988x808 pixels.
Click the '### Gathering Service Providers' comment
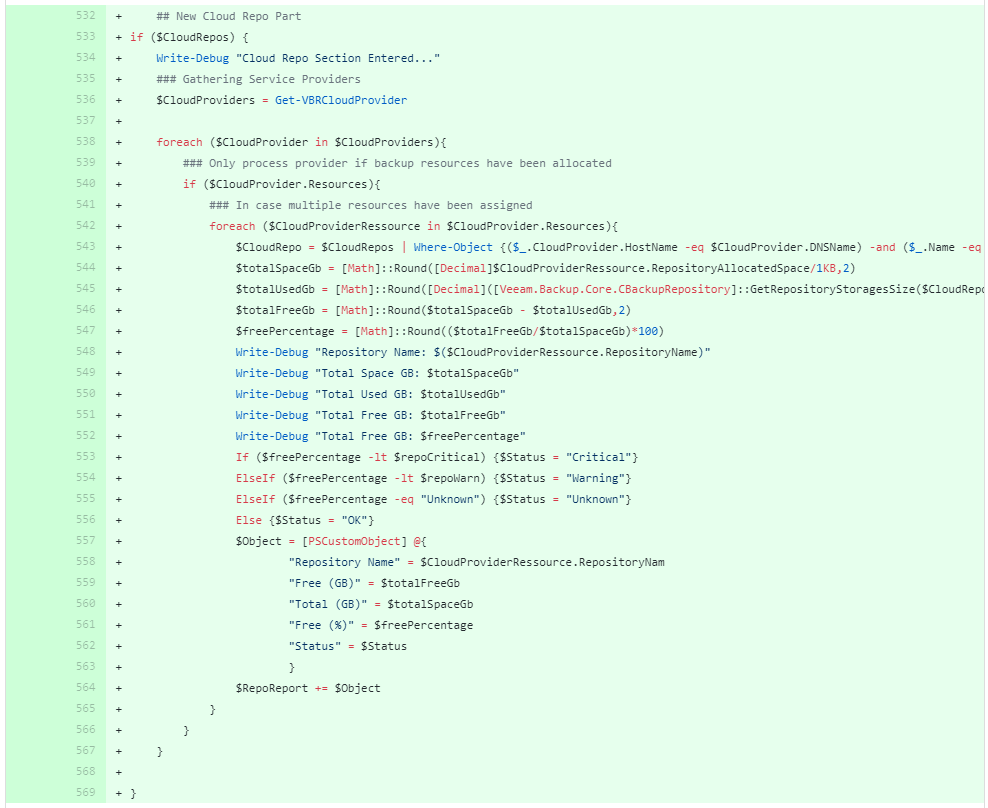tap(258, 79)
